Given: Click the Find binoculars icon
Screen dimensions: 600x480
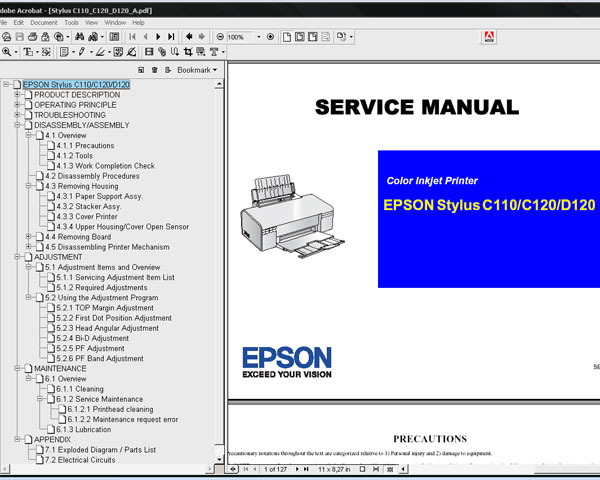Looking at the screenshot, I should click(80, 37).
